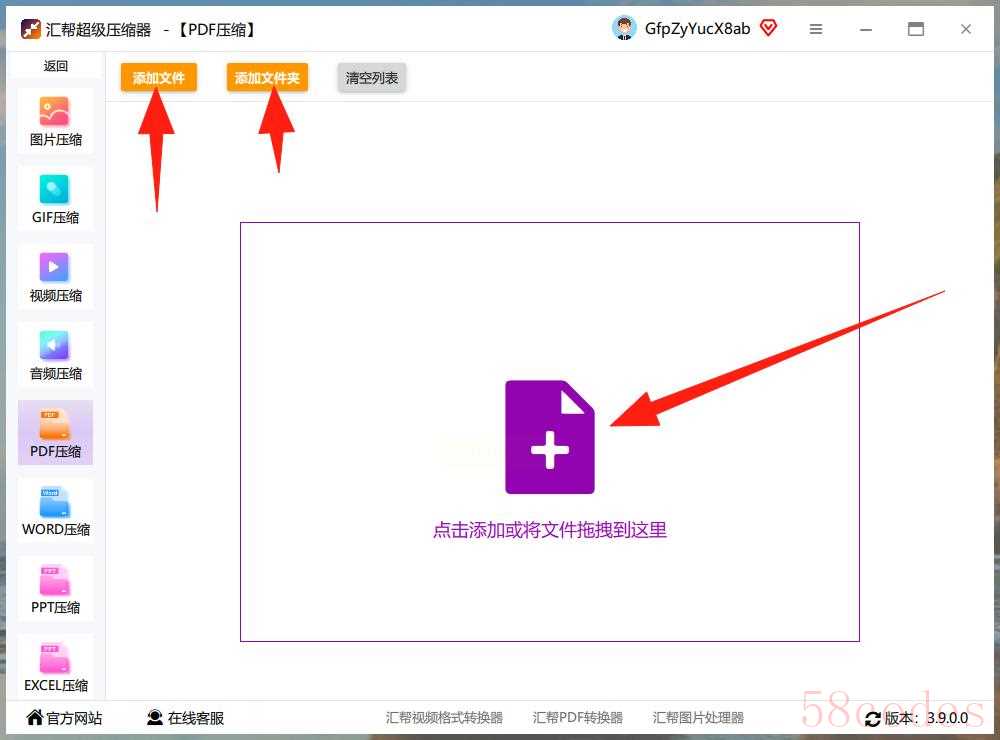Choose the 视频压缩 video compression icon
This screenshot has width=1000, height=740.
(55, 267)
